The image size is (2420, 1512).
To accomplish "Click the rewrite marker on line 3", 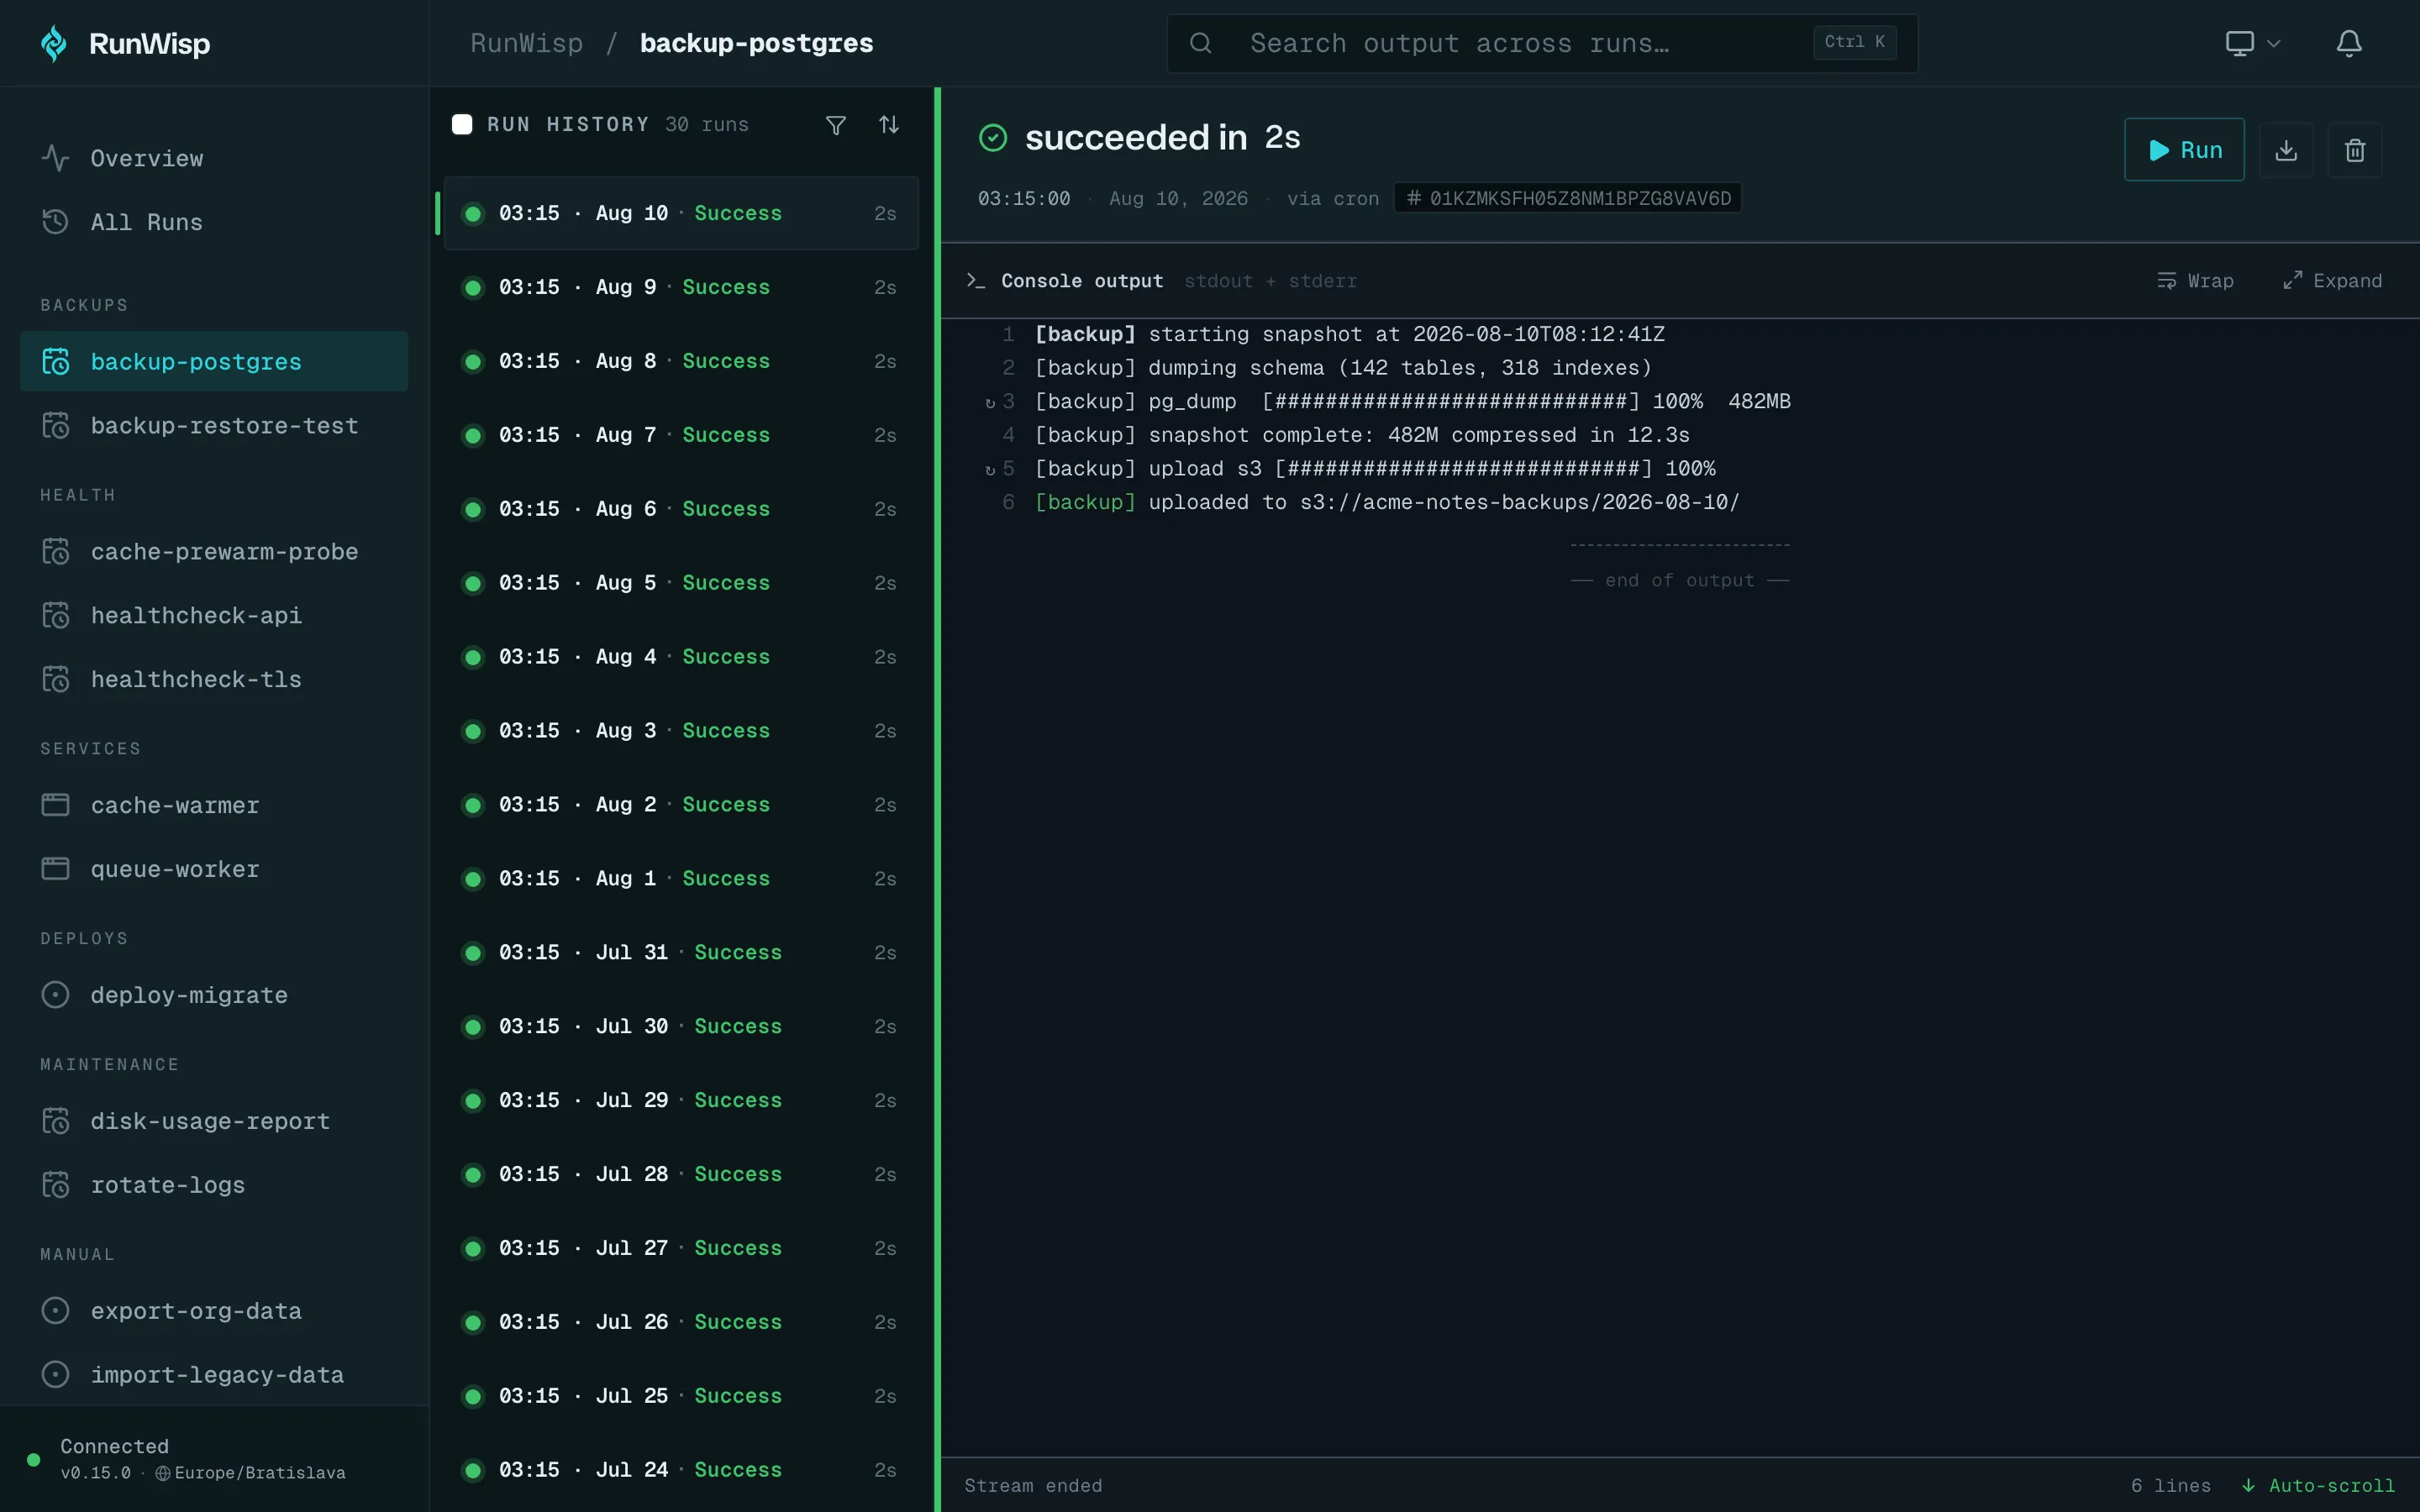I will [x=990, y=403].
